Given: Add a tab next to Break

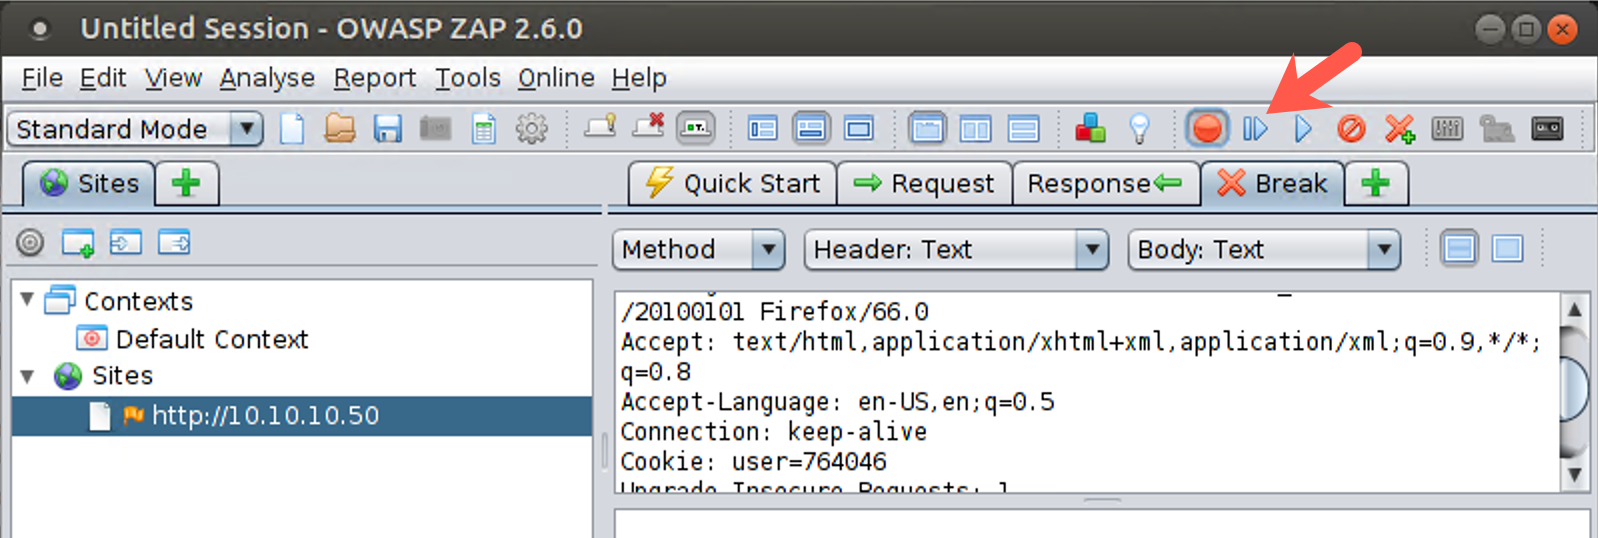Looking at the screenshot, I should point(1376,184).
